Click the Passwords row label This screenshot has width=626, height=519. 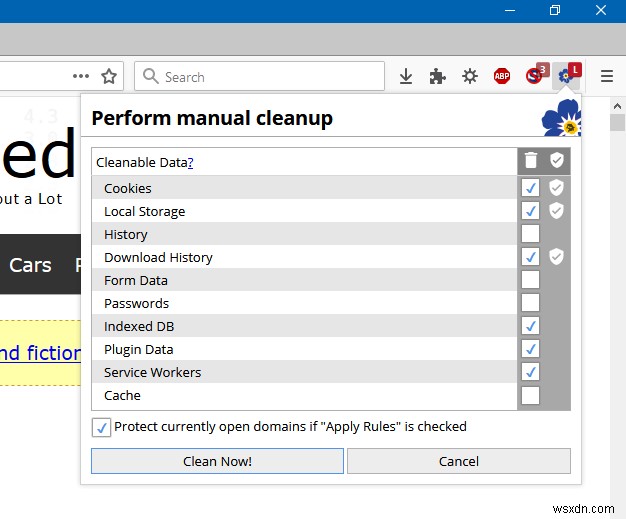137,303
